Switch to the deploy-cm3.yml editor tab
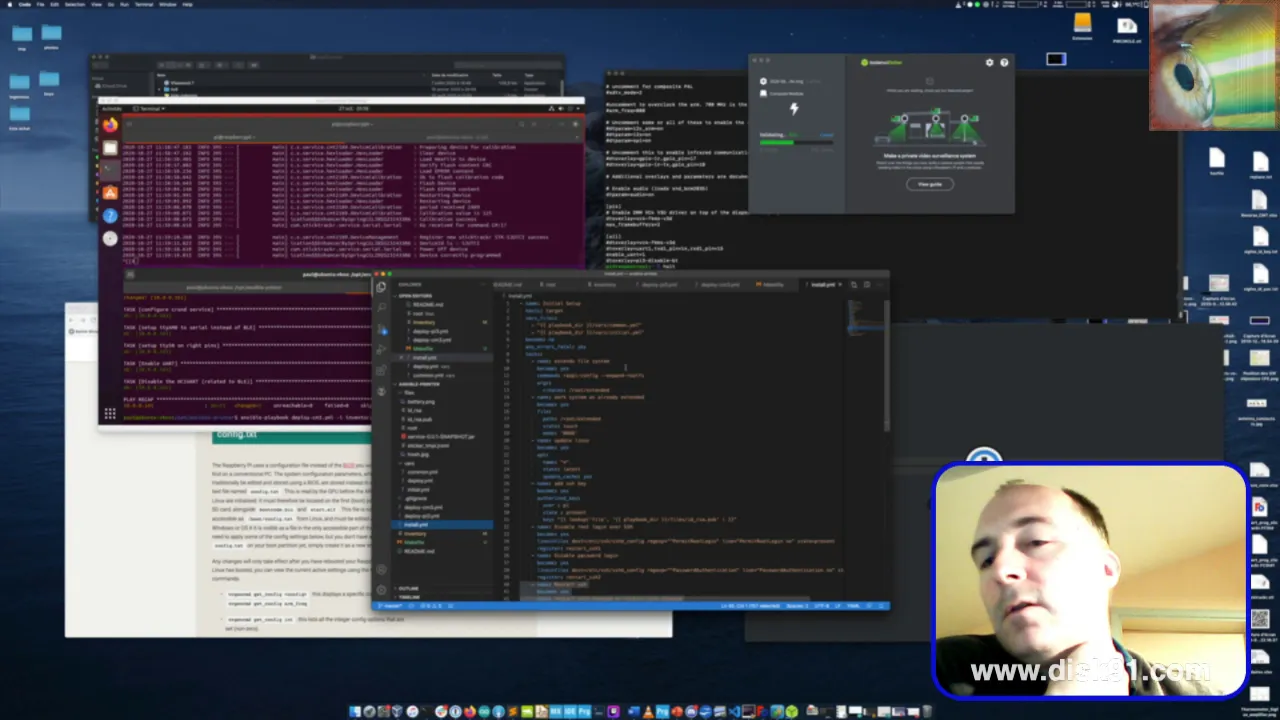 point(720,284)
